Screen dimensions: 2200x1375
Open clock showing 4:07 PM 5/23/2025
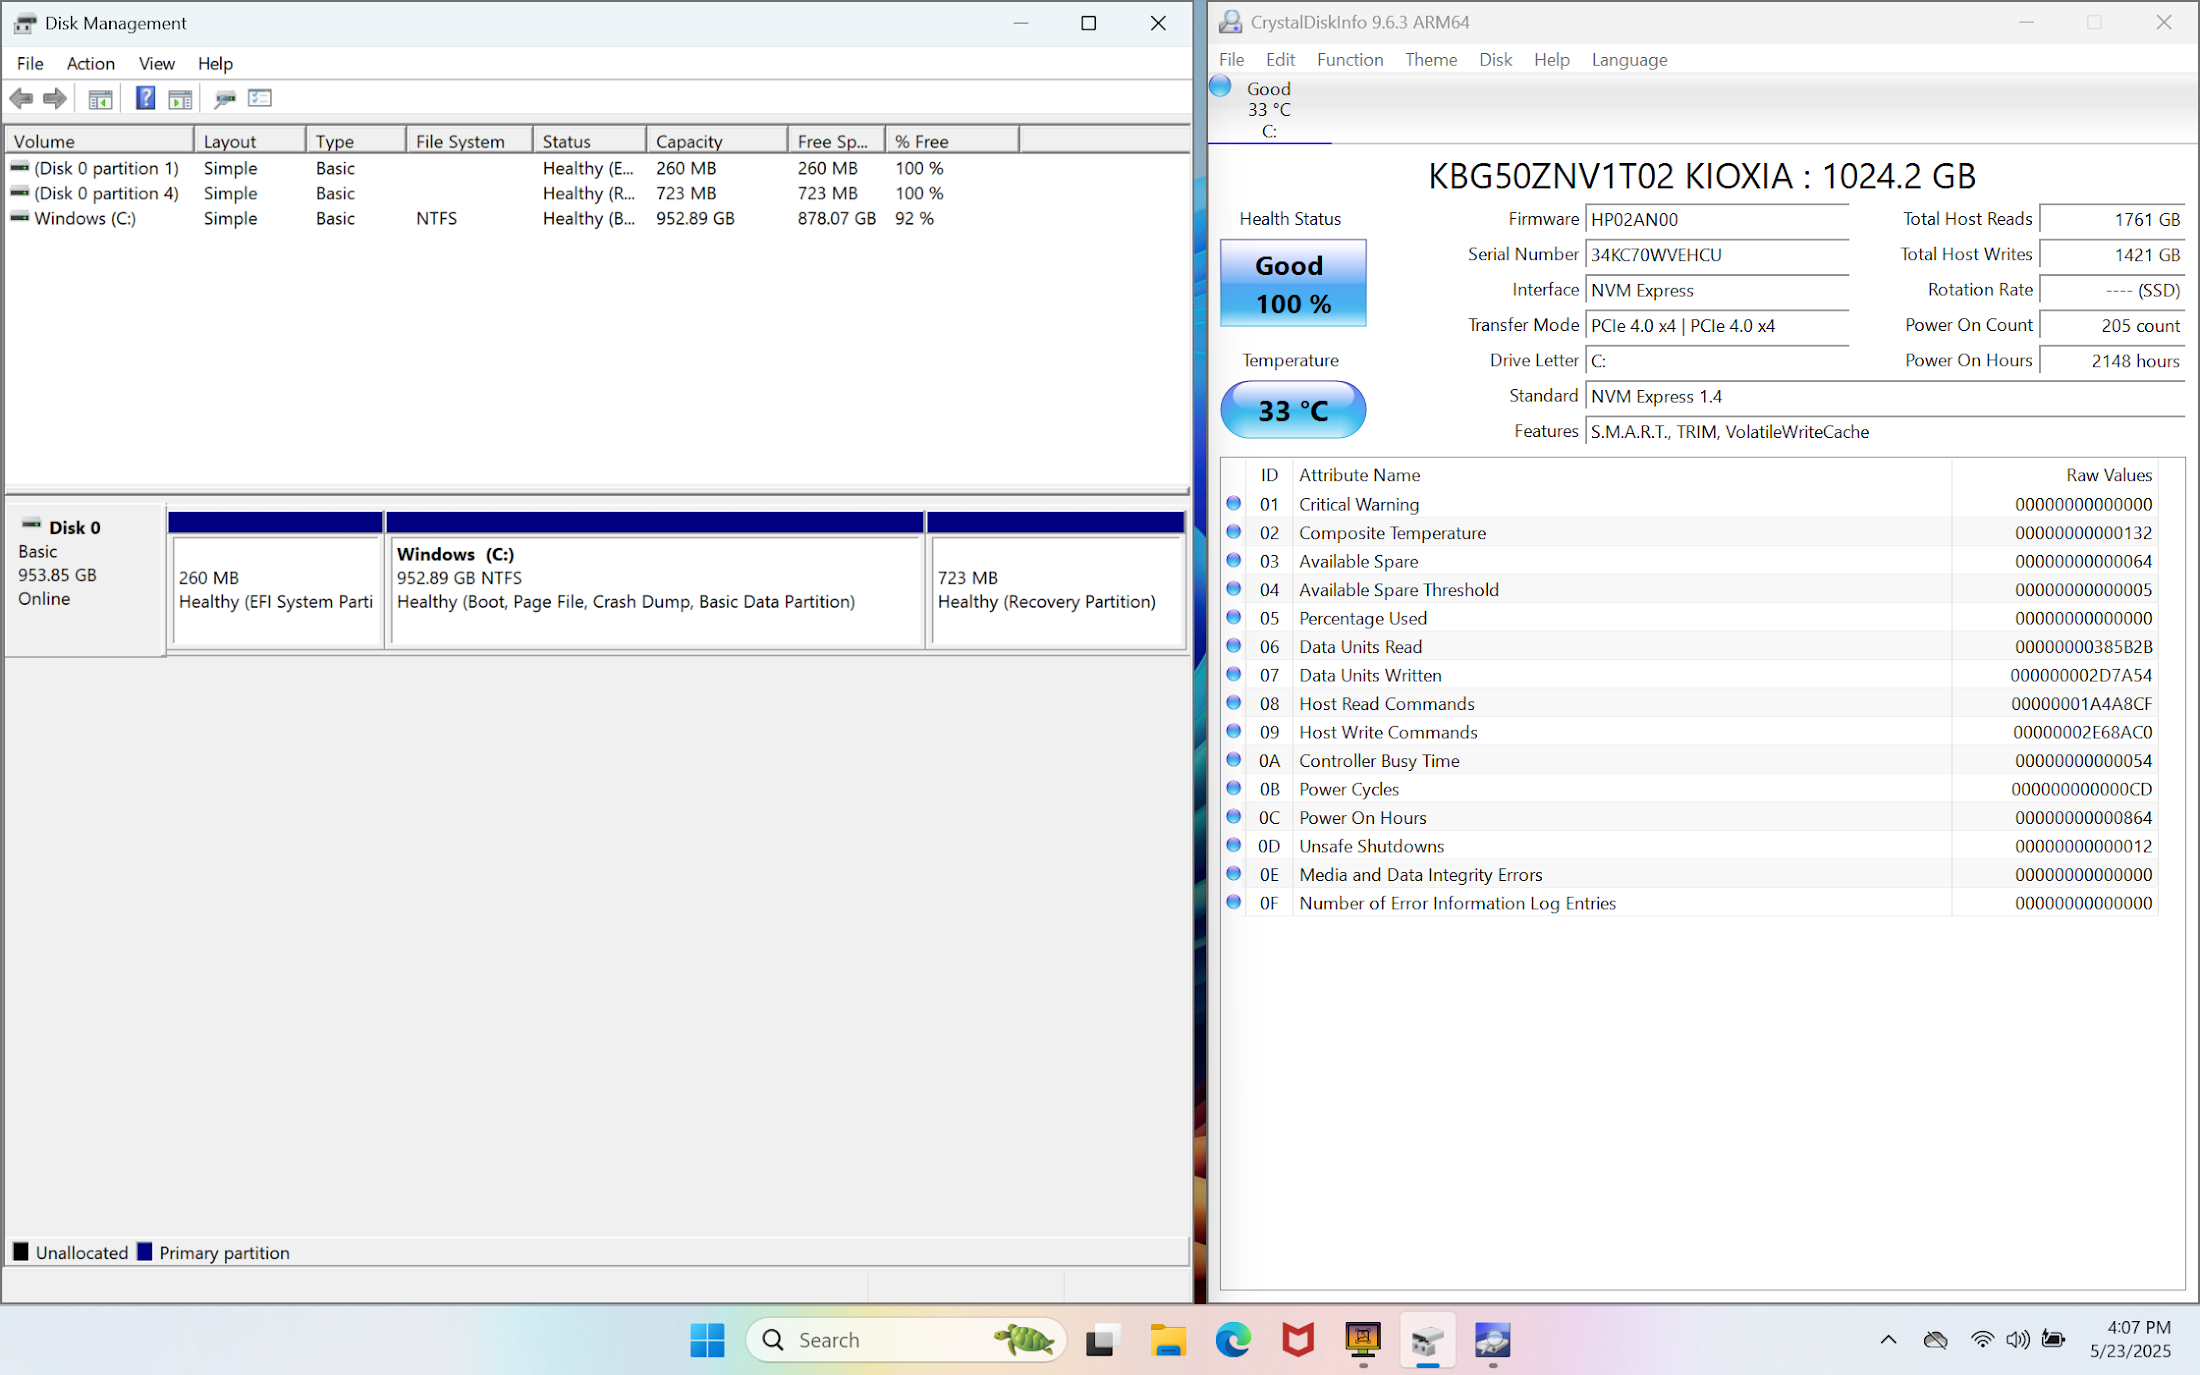(2130, 1340)
